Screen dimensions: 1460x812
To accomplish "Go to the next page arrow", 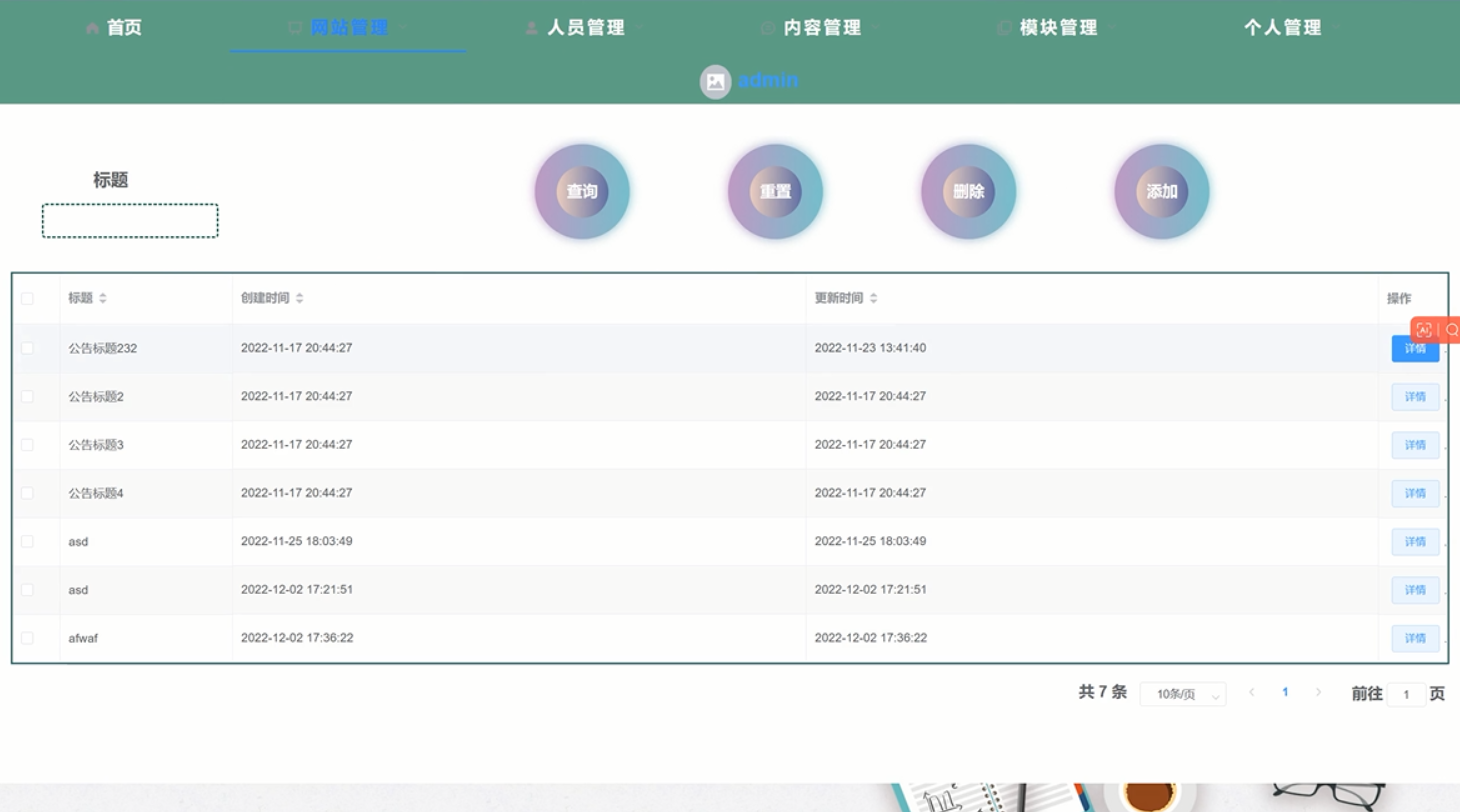I will pos(1318,693).
